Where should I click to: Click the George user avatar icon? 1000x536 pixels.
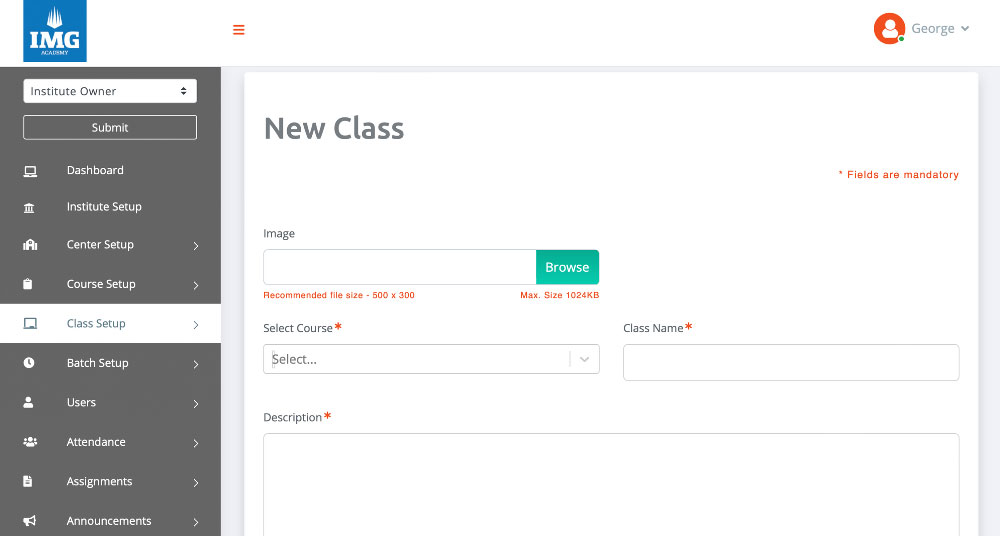coord(888,29)
